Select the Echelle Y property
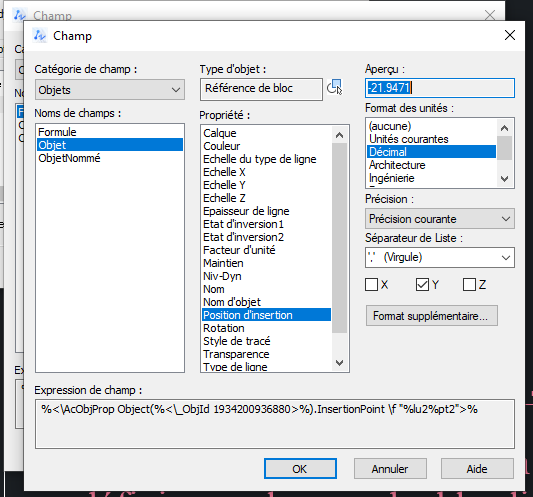This screenshot has height=497, width=533. pos(266,185)
